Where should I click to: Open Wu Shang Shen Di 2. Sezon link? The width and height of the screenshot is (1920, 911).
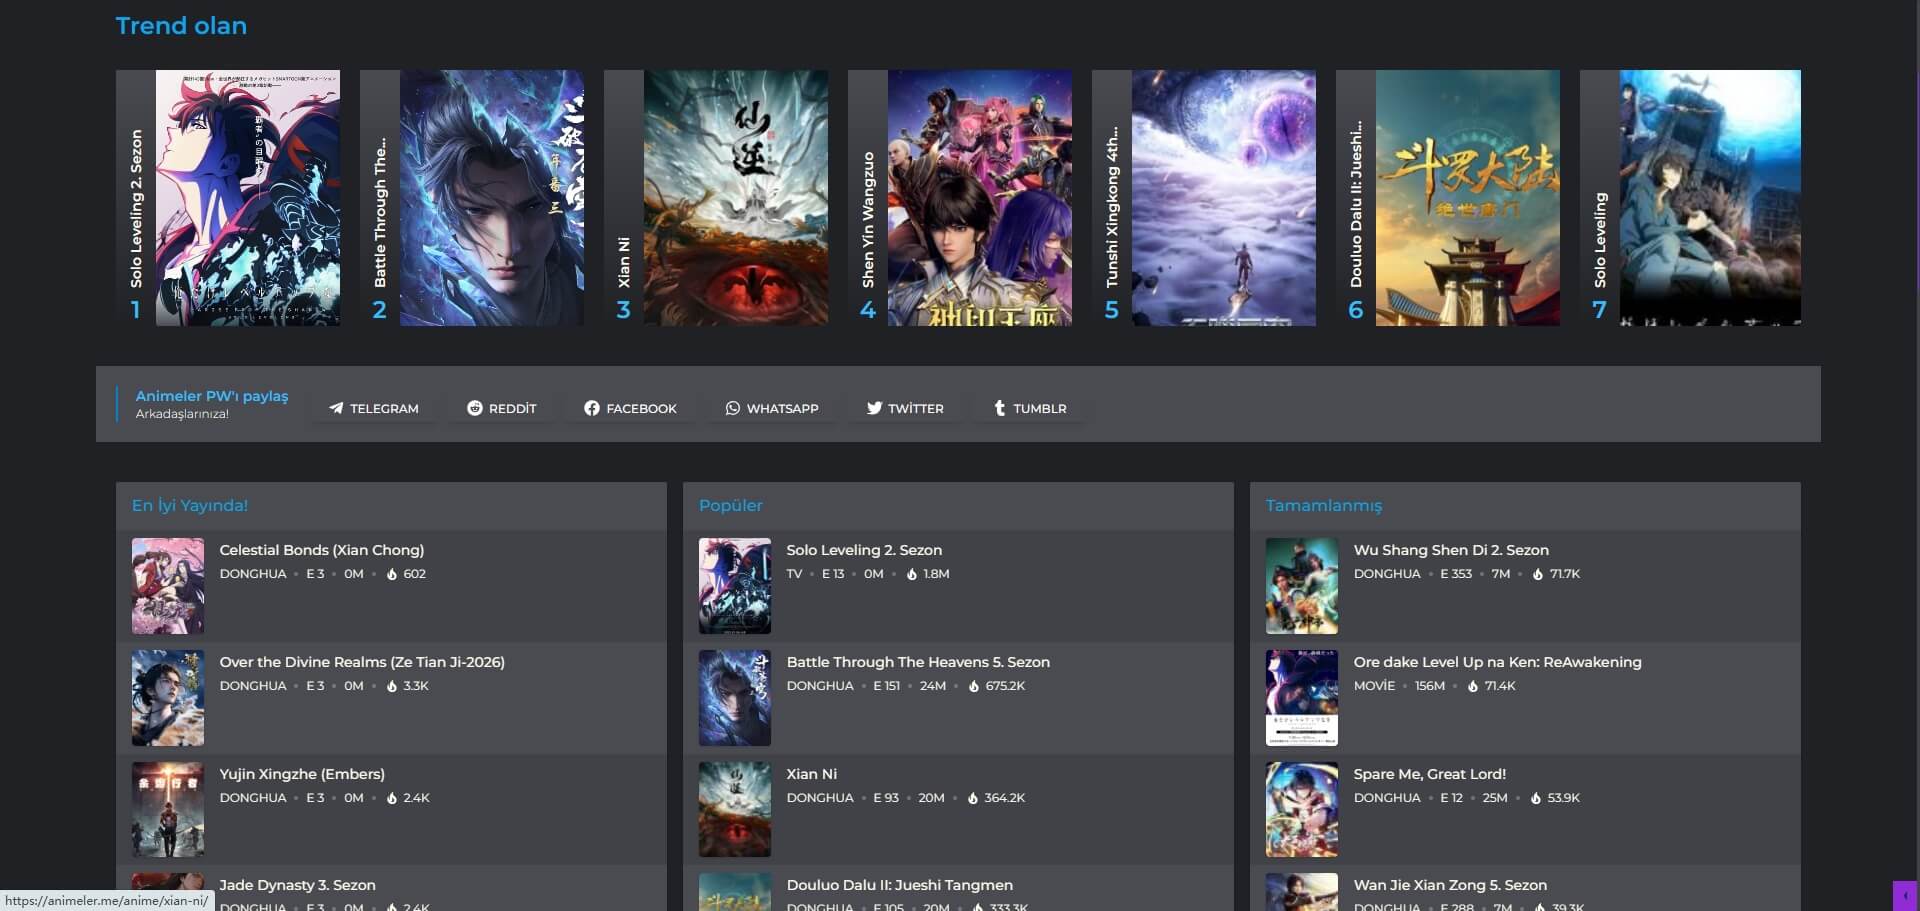pyautogui.click(x=1451, y=550)
